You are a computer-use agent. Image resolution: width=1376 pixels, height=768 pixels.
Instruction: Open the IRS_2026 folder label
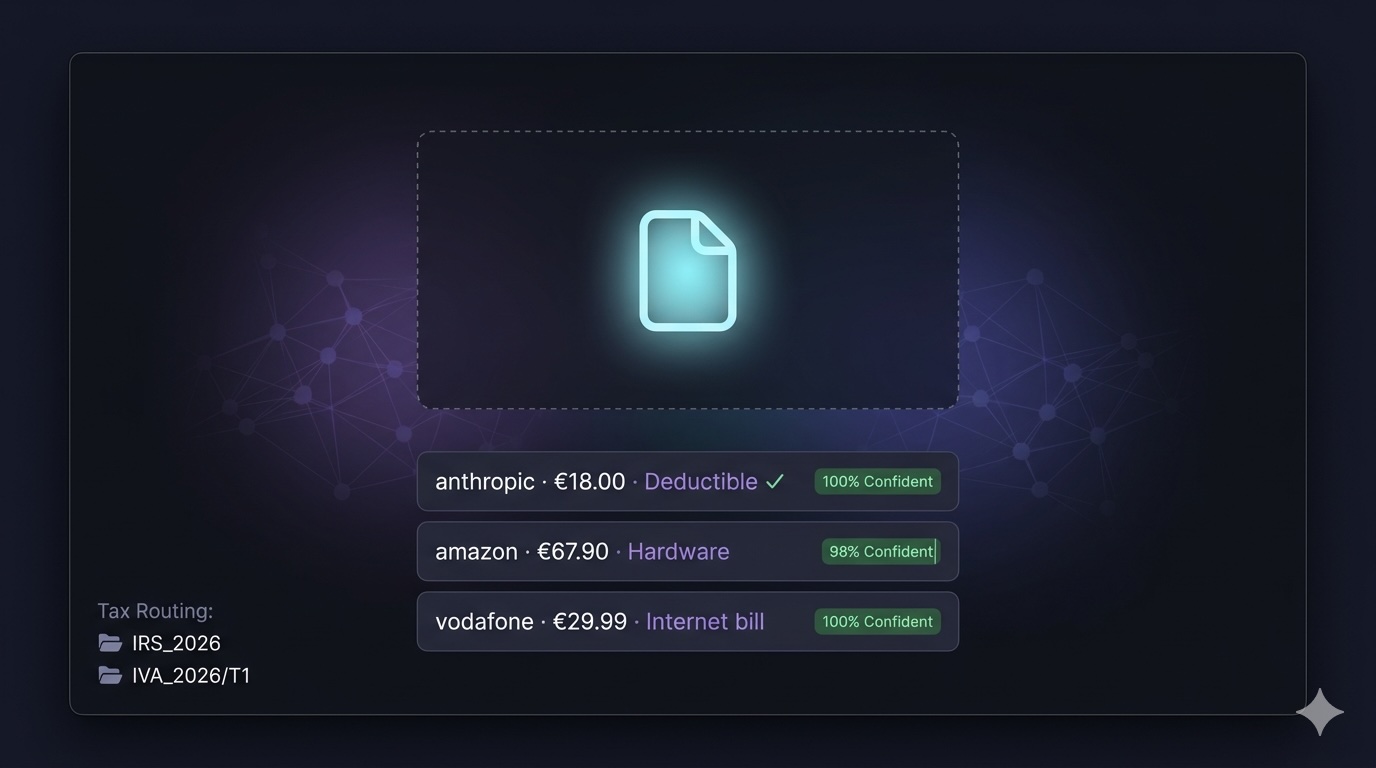(x=176, y=643)
